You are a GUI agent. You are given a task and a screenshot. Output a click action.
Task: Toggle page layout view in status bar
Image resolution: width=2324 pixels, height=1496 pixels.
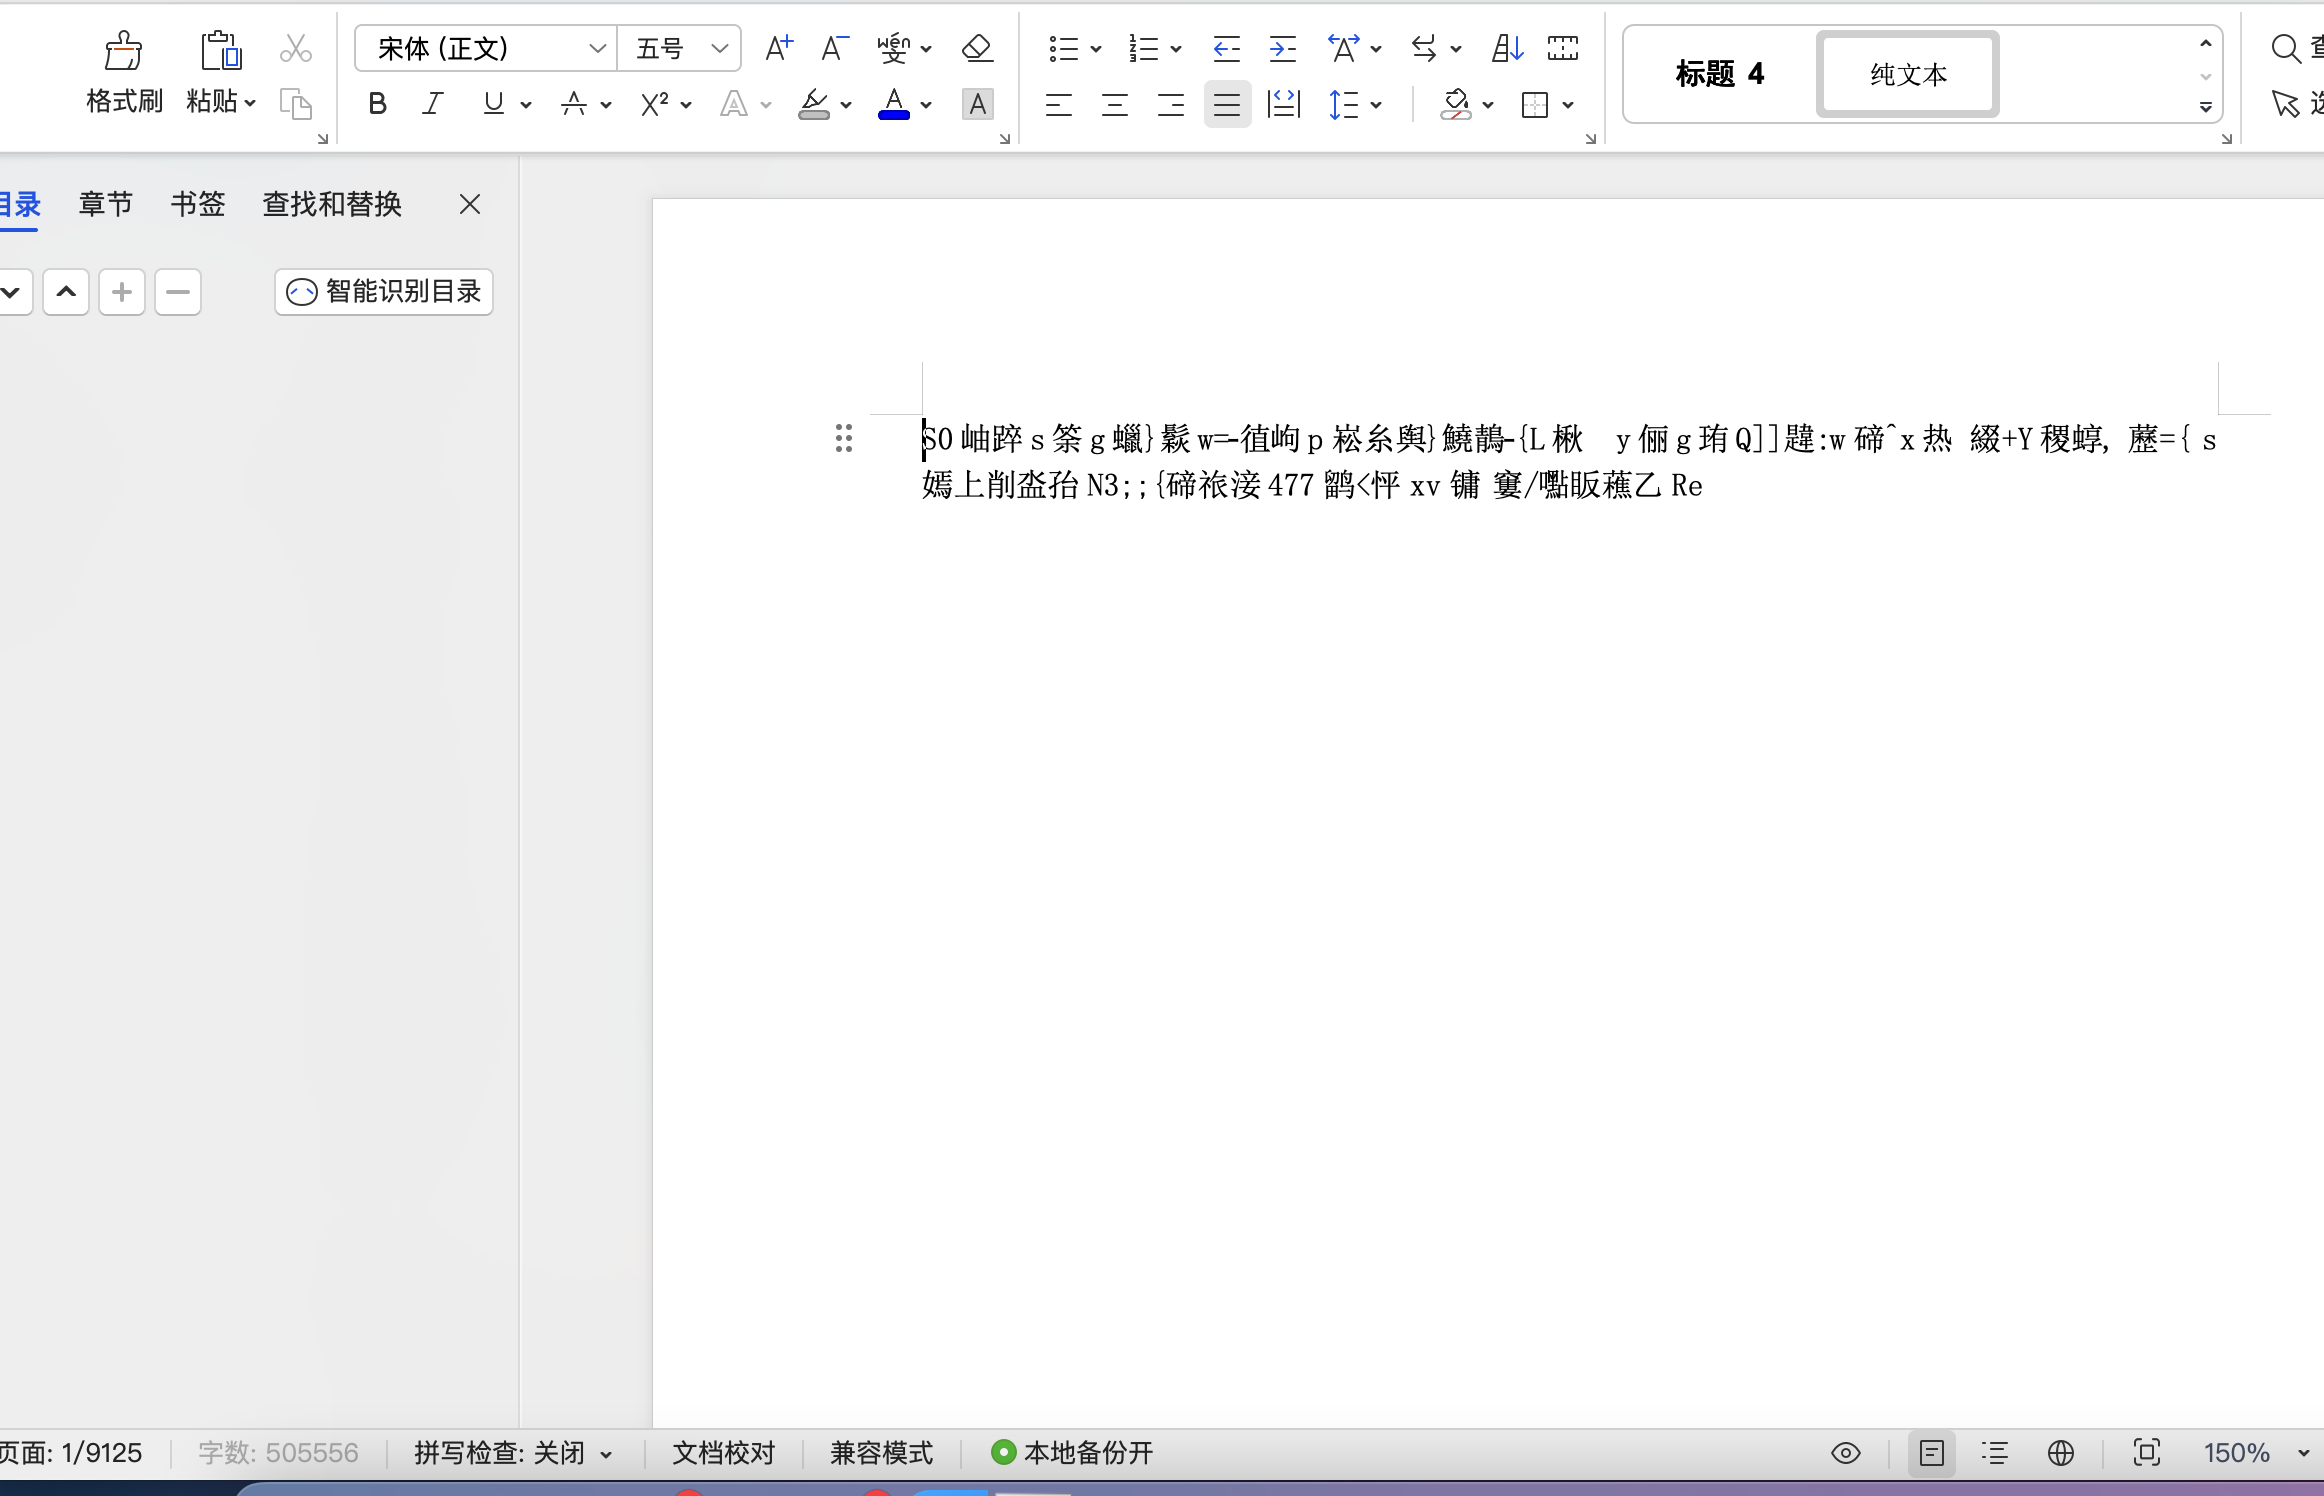[x=1931, y=1452]
